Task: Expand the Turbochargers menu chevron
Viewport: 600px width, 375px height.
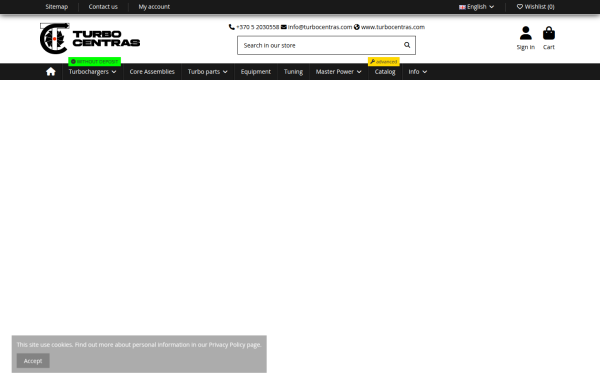Action: pos(114,72)
